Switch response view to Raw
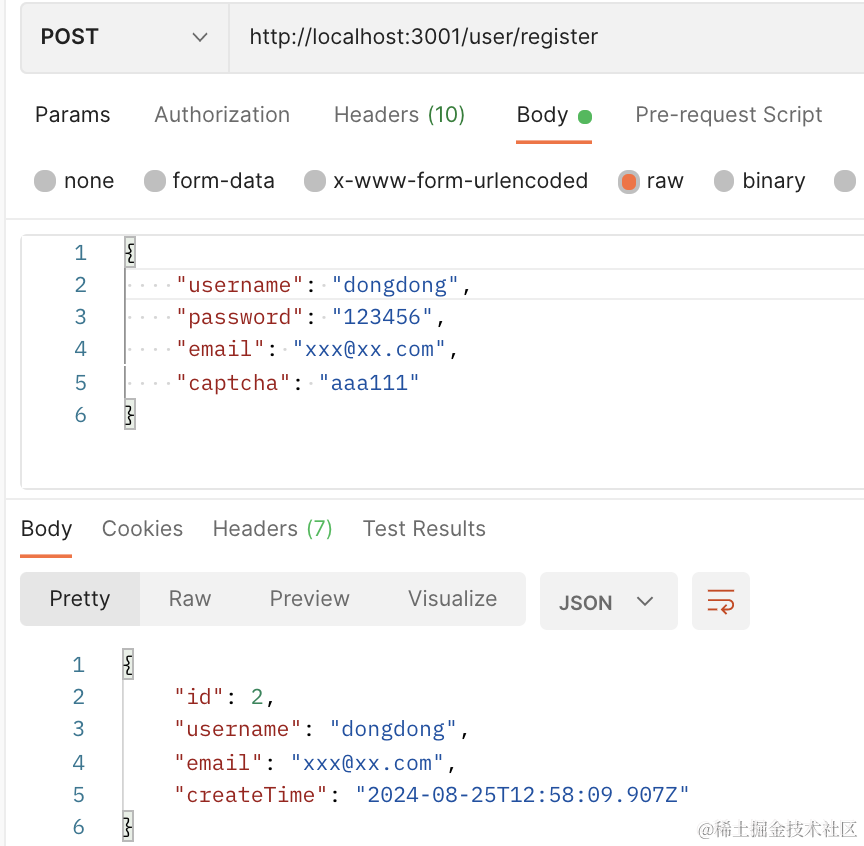Screen dimensions: 864x846 tap(190, 599)
